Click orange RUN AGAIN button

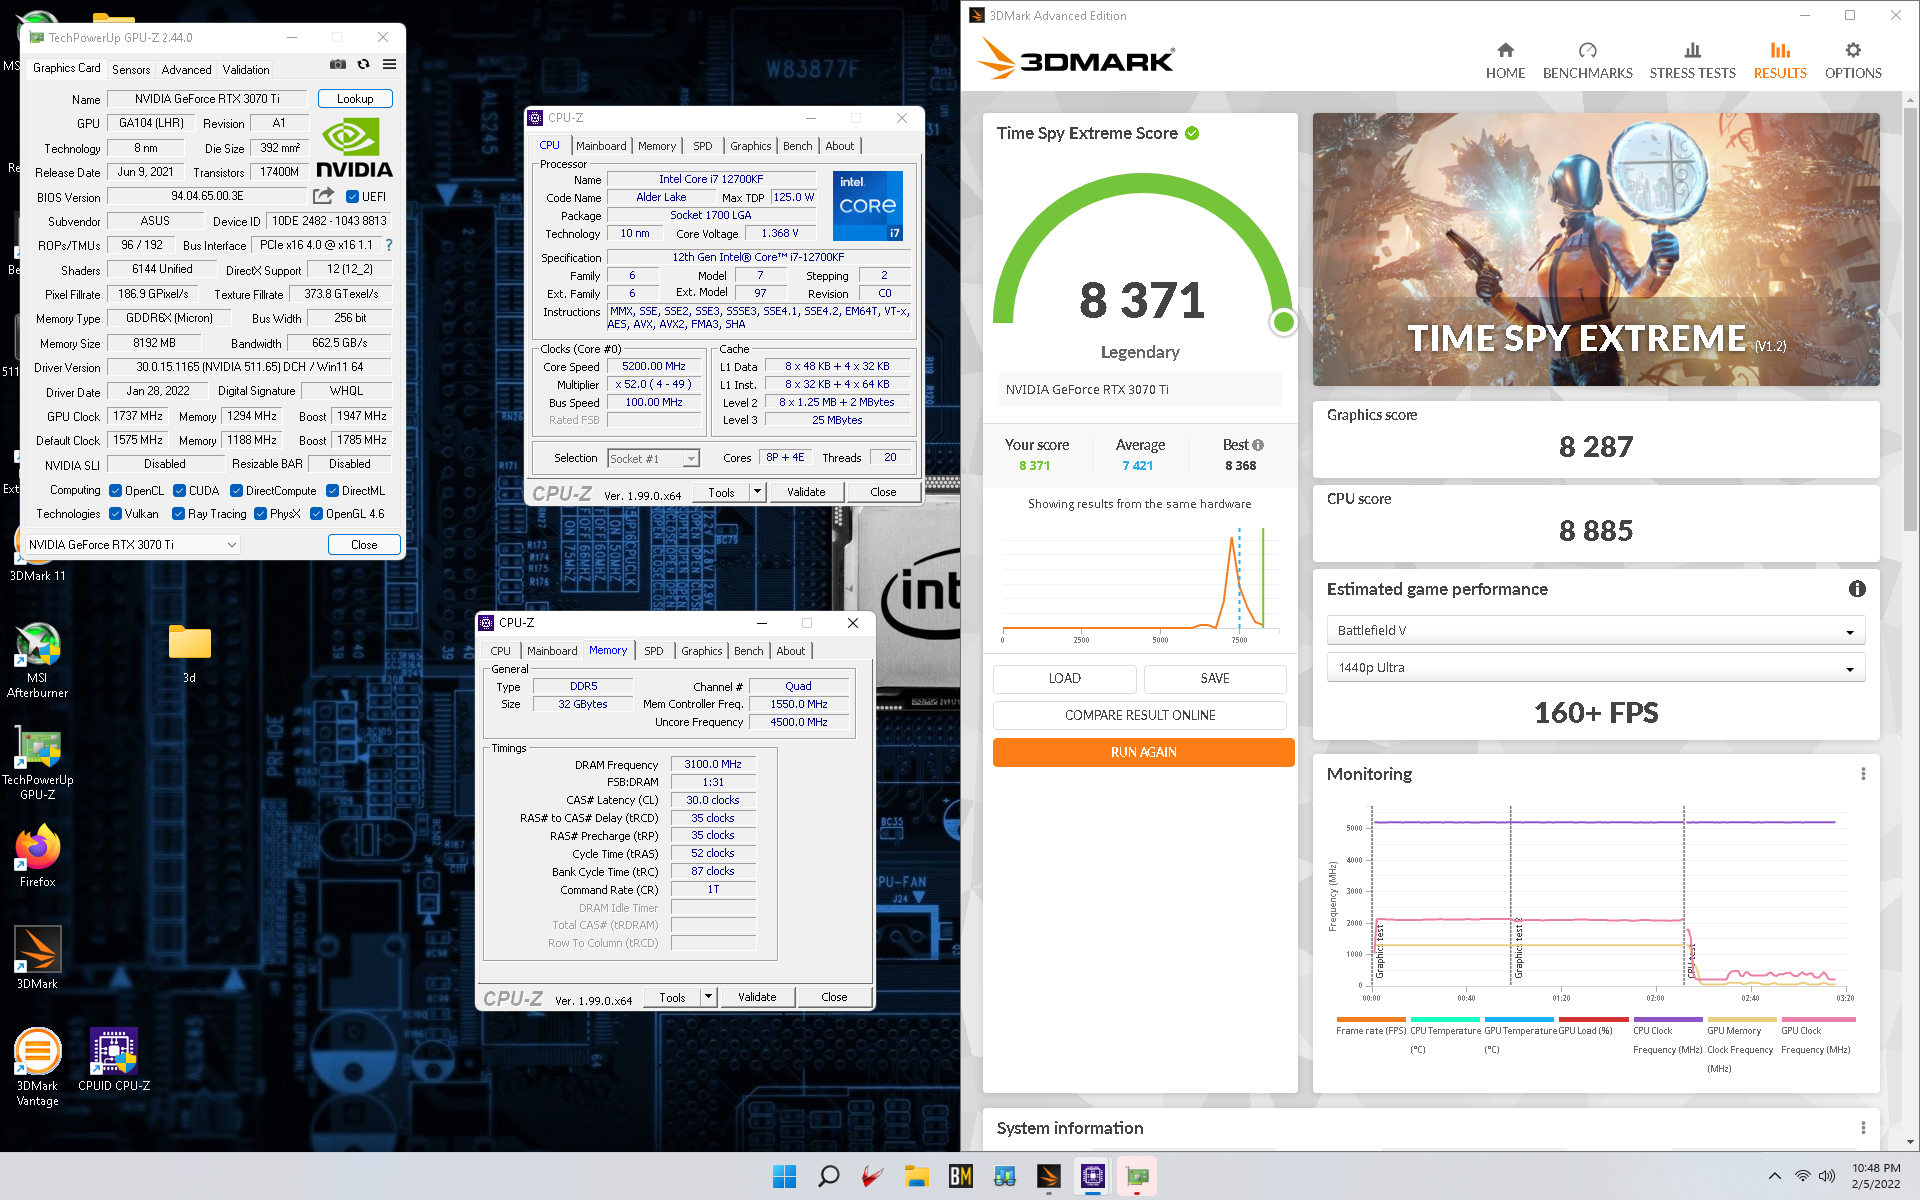1143,752
